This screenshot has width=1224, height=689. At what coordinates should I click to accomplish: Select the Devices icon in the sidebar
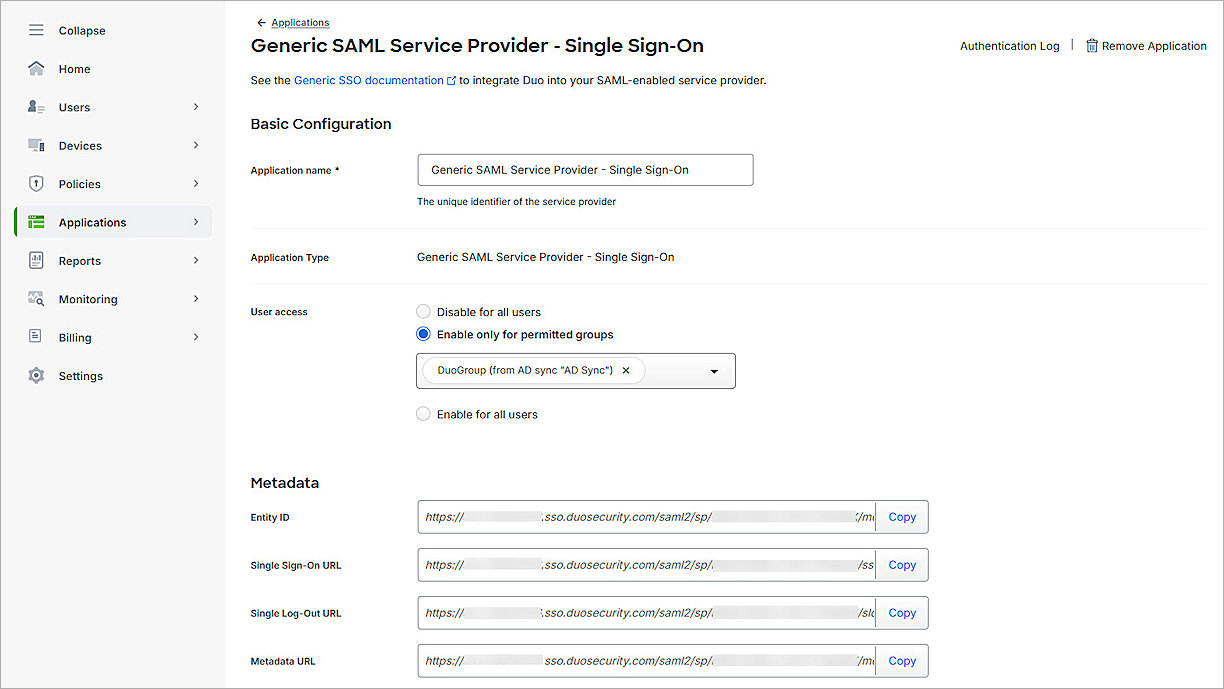click(36, 145)
